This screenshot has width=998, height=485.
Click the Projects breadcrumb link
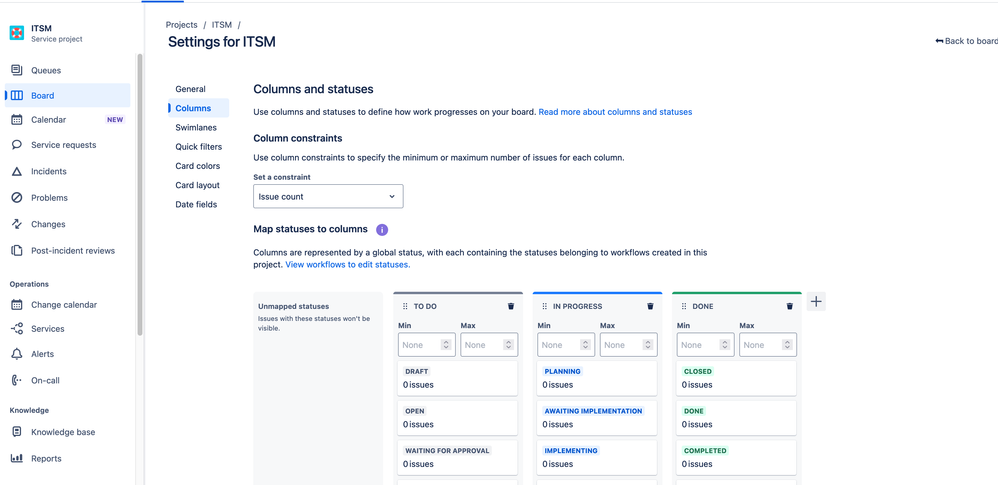tap(181, 25)
